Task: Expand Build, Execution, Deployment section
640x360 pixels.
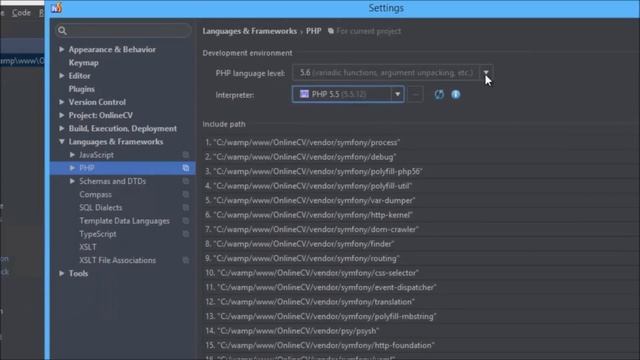Action: click(x=62, y=129)
